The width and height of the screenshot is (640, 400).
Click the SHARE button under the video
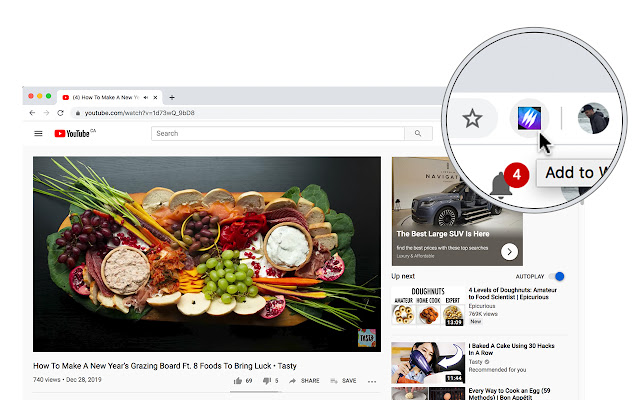click(x=304, y=381)
